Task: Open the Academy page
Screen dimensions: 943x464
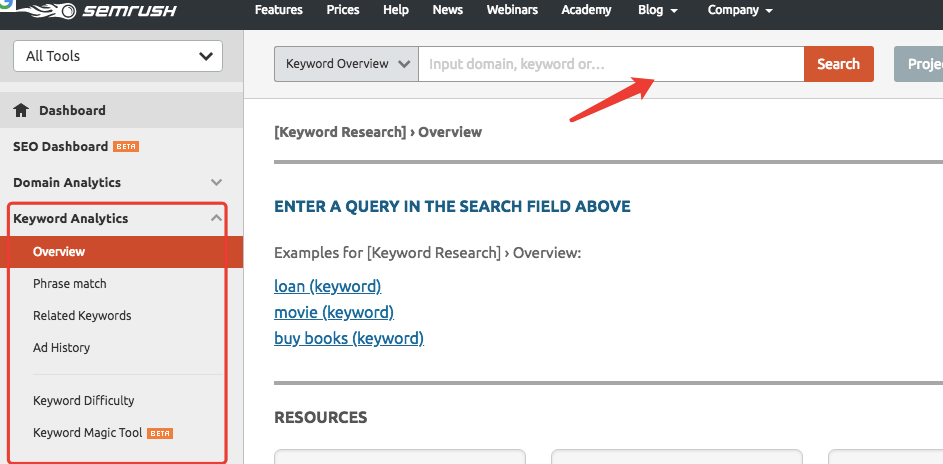Action: (x=586, y=10)
